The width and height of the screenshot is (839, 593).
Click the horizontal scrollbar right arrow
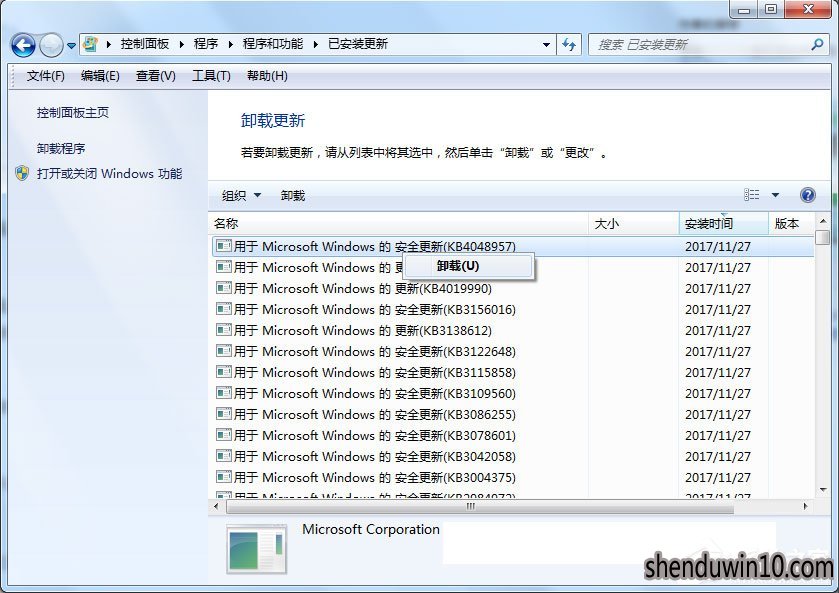(x=805, y=506)
